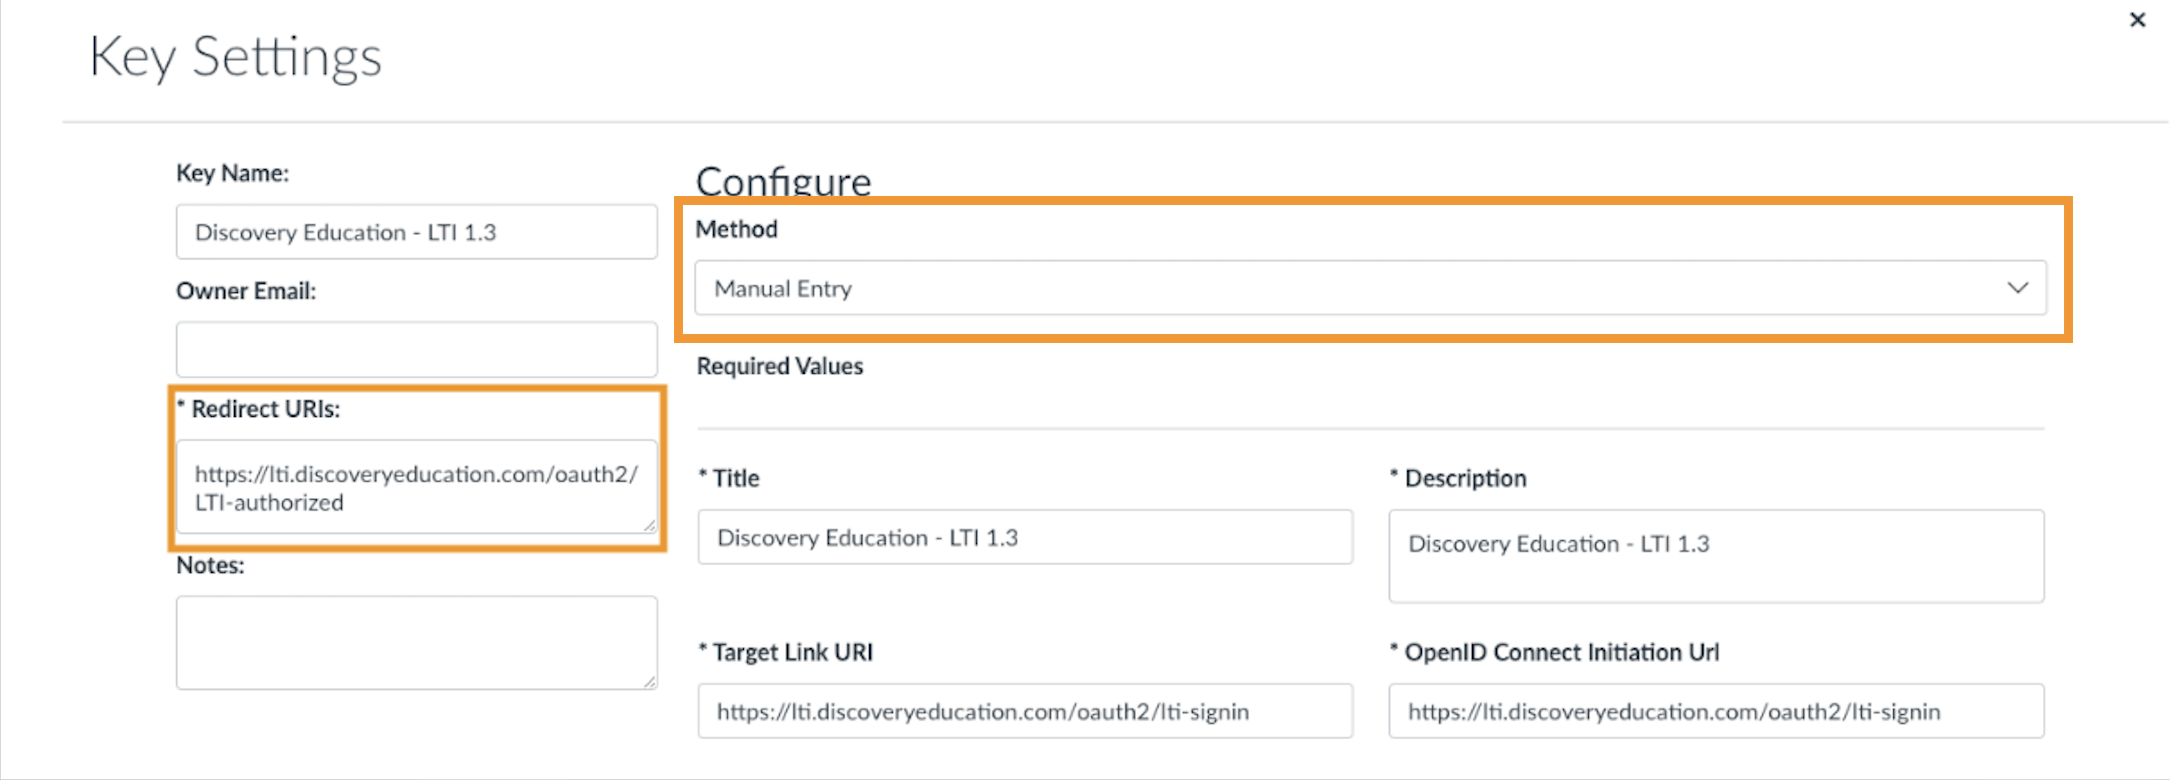Click inside the Redirect URIs text area
The image size is (2170, 780).
click(416, 487)
